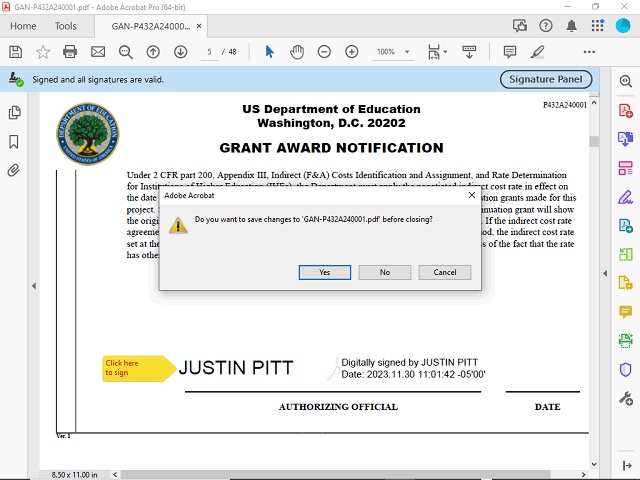Switch to the Home tab

pyautogui.click(x=23, y=26)
